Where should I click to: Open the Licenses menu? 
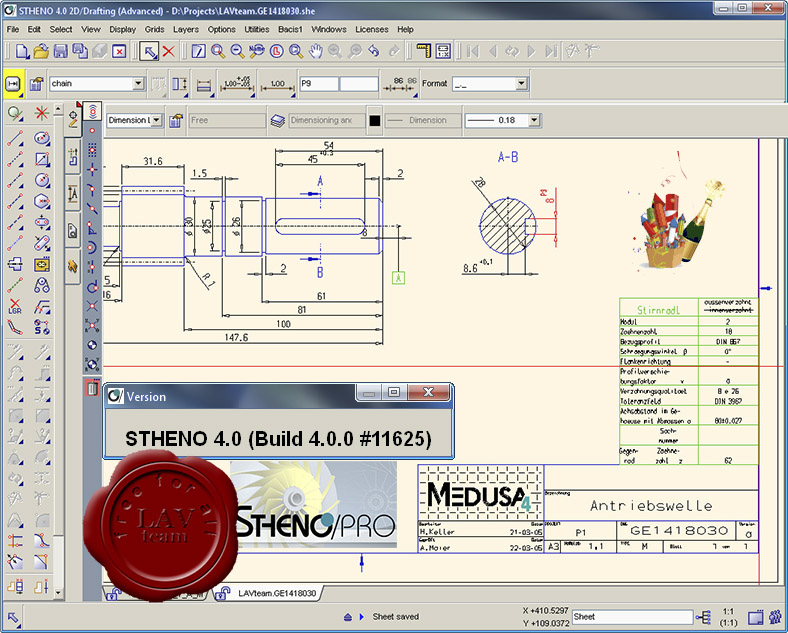(371, 30)
